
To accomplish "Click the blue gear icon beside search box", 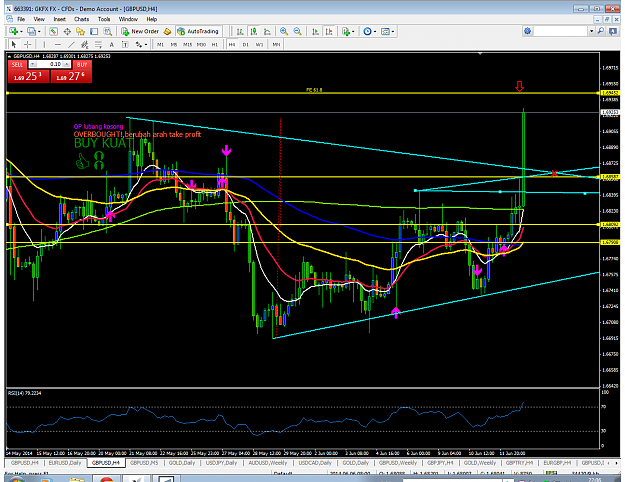I will [x=527, y=31].
